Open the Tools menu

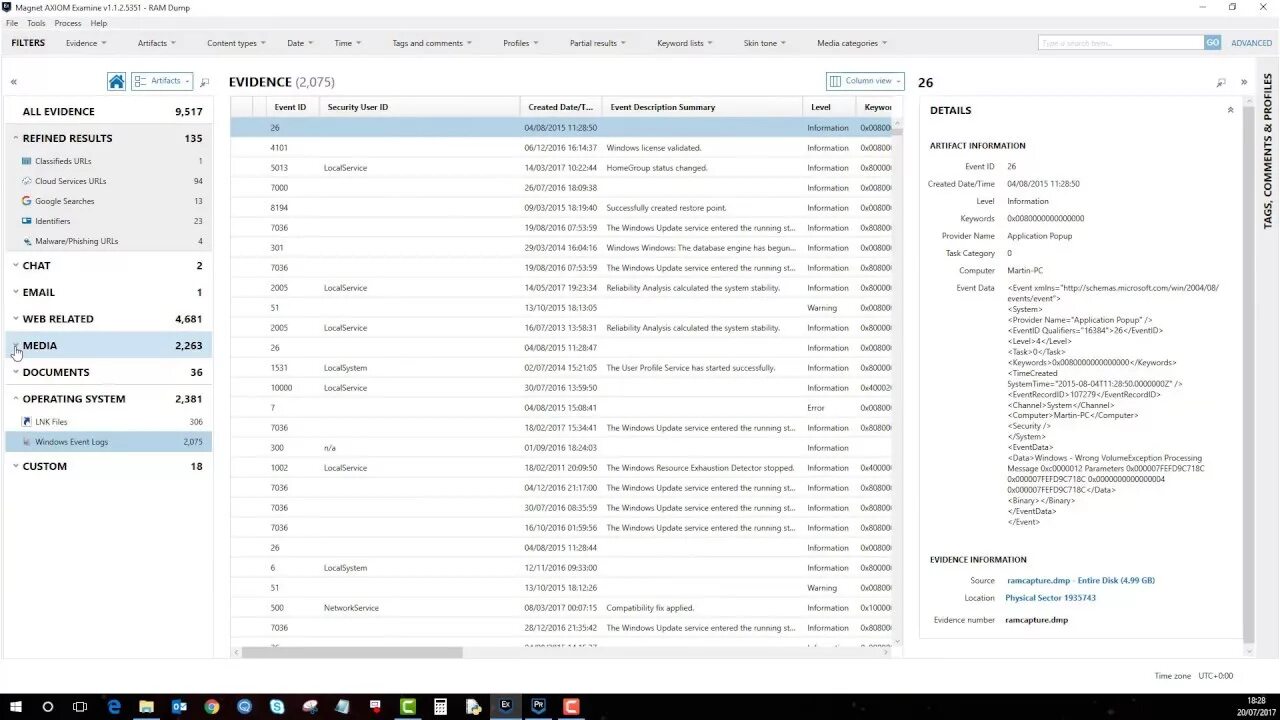(x=36, y=22)
